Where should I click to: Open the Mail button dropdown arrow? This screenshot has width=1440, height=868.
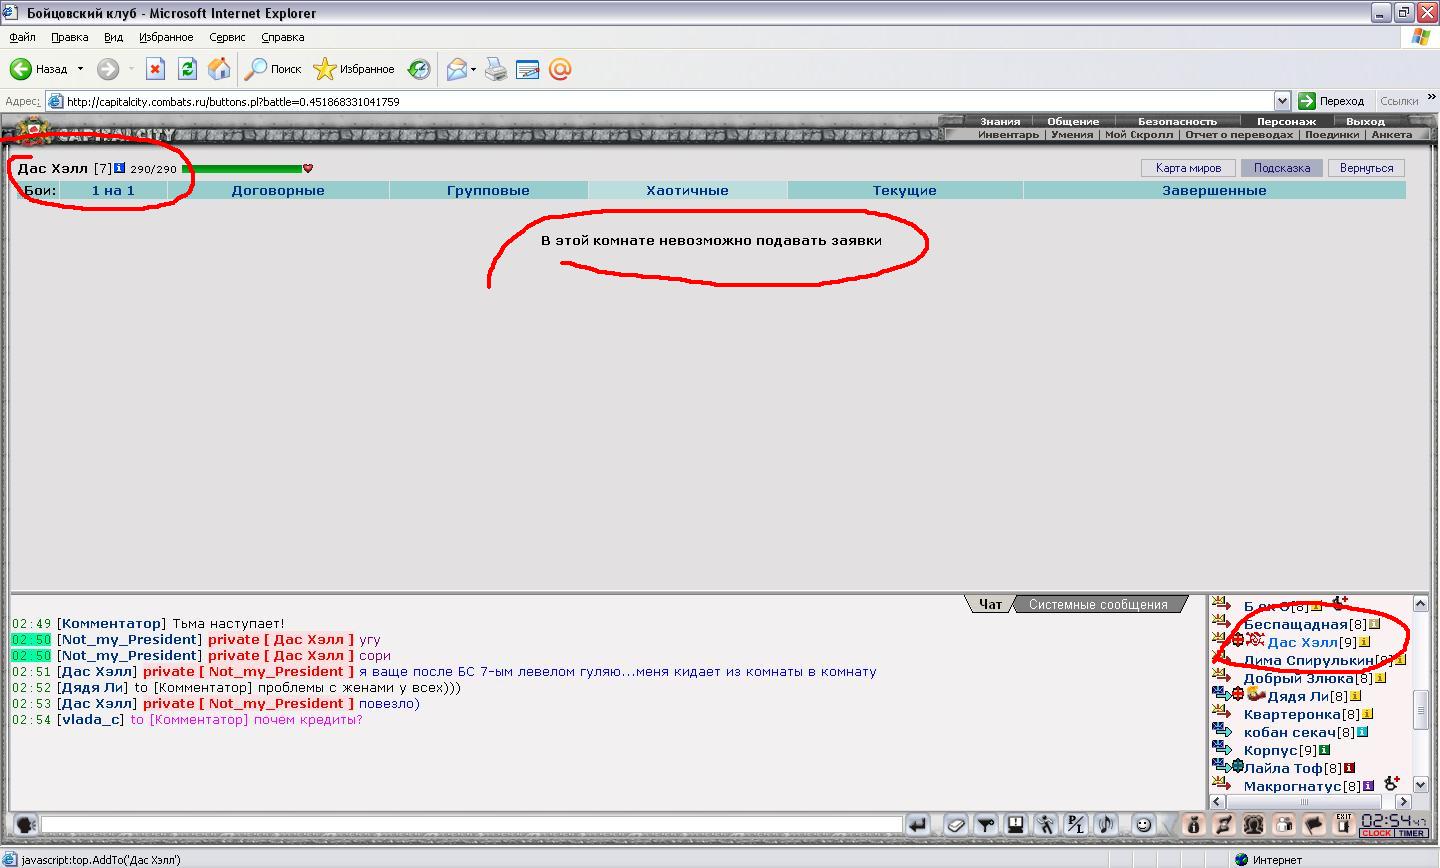coord(473,69)
